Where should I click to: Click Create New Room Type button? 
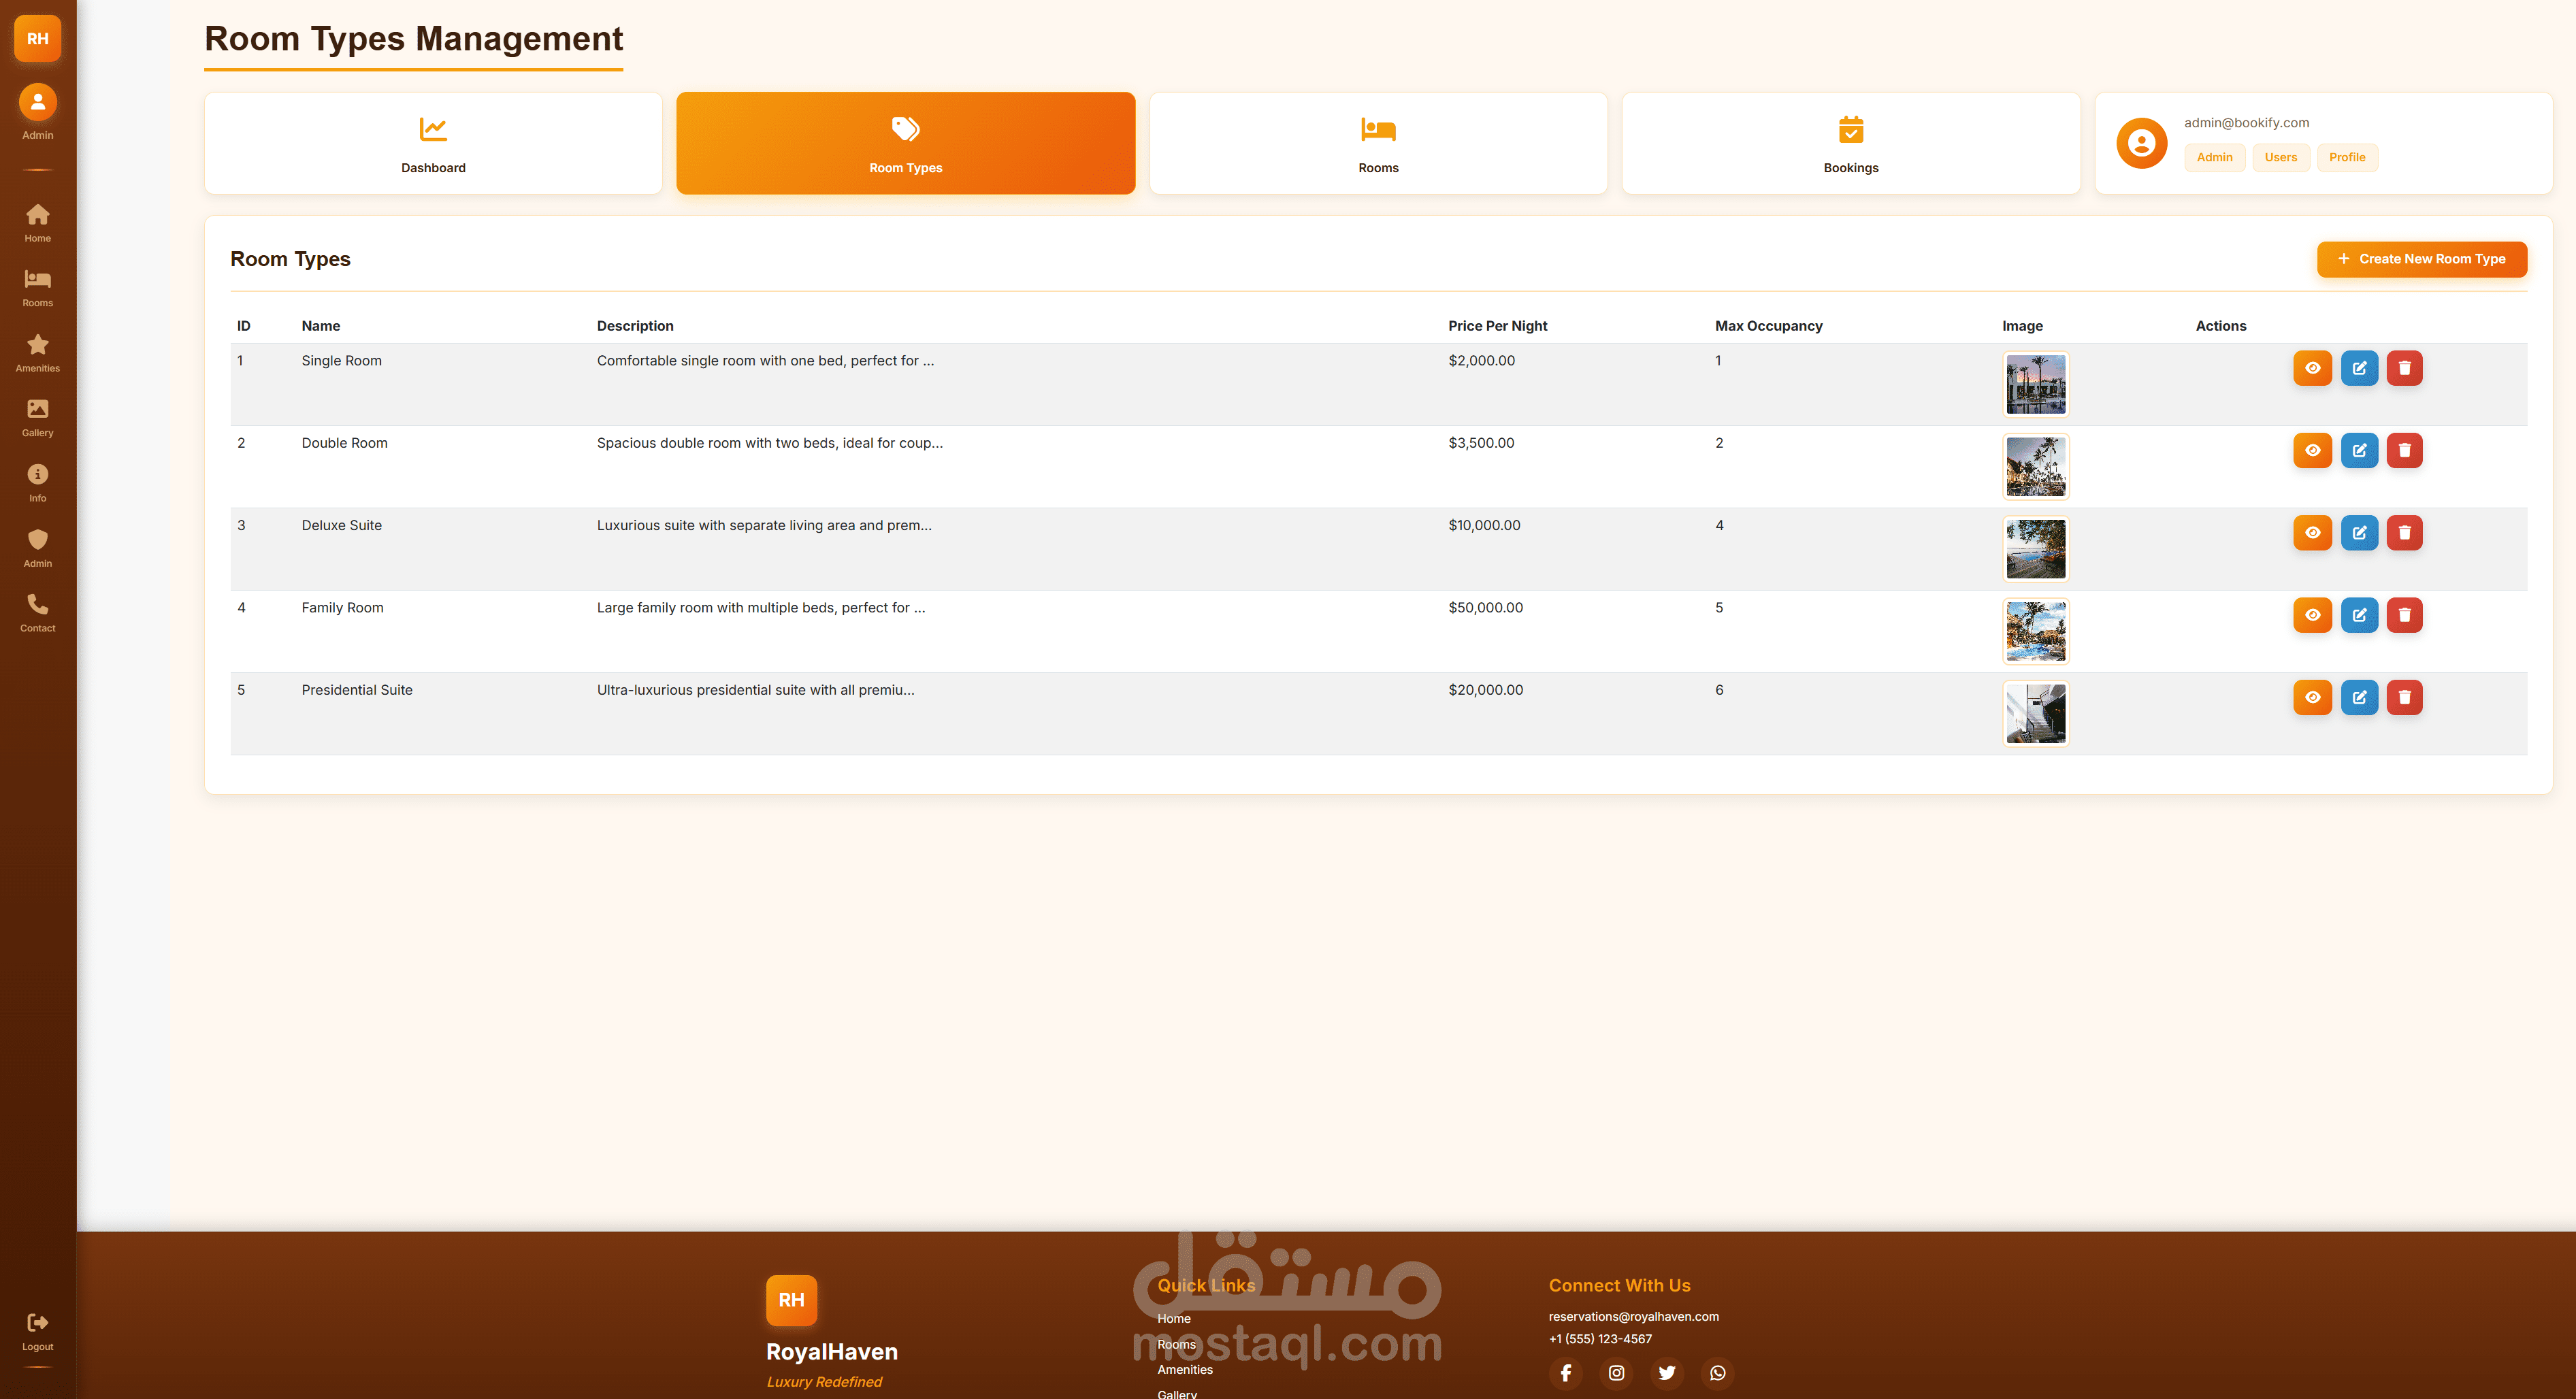(2421, 259)
